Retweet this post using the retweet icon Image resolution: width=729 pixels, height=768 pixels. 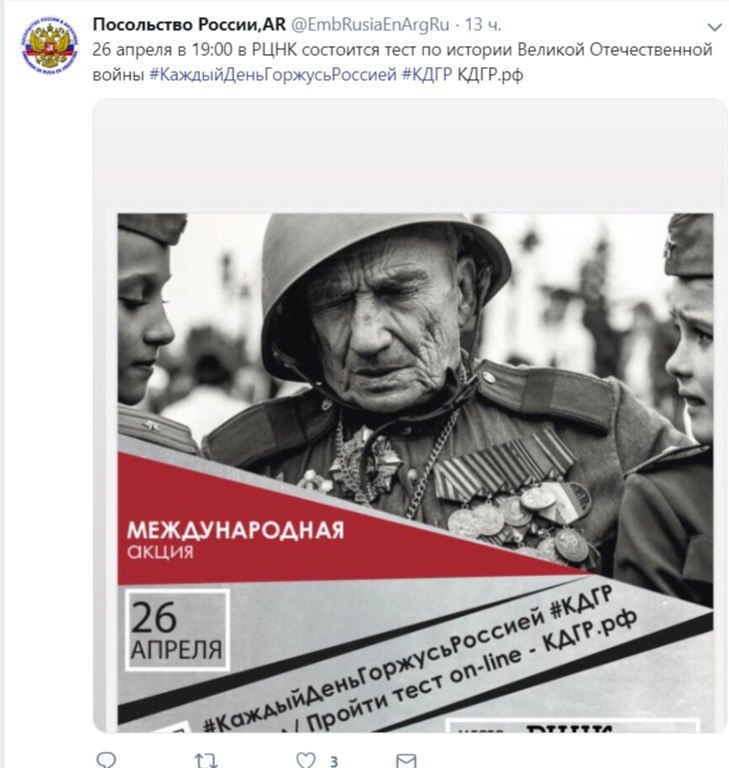tap(206, 760)
